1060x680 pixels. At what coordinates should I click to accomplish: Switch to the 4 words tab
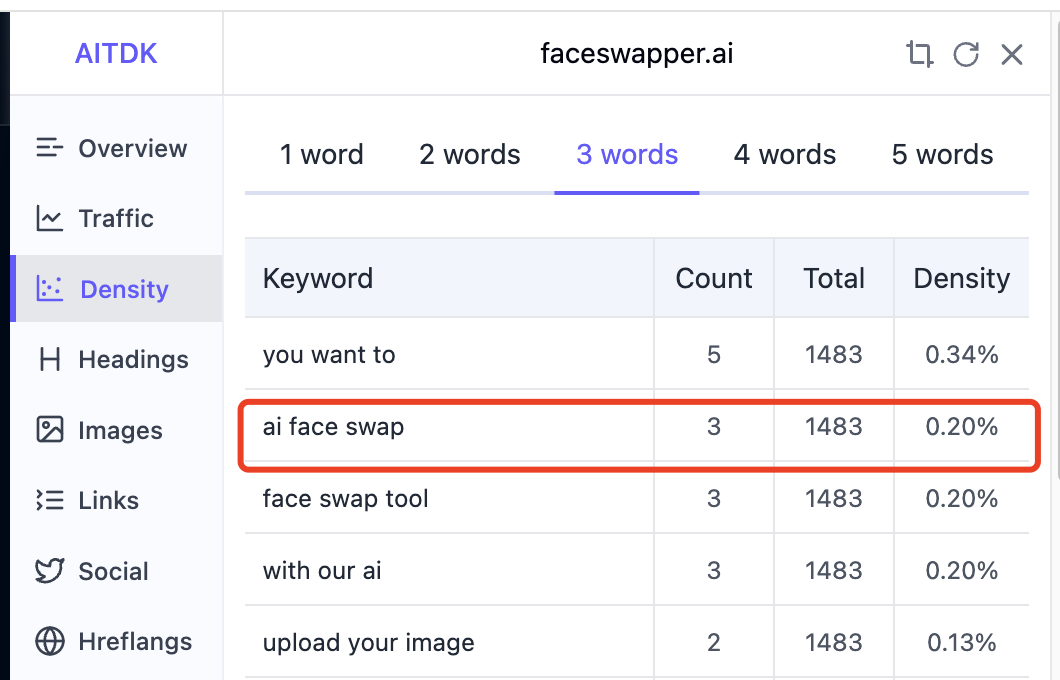coord(785,155)
